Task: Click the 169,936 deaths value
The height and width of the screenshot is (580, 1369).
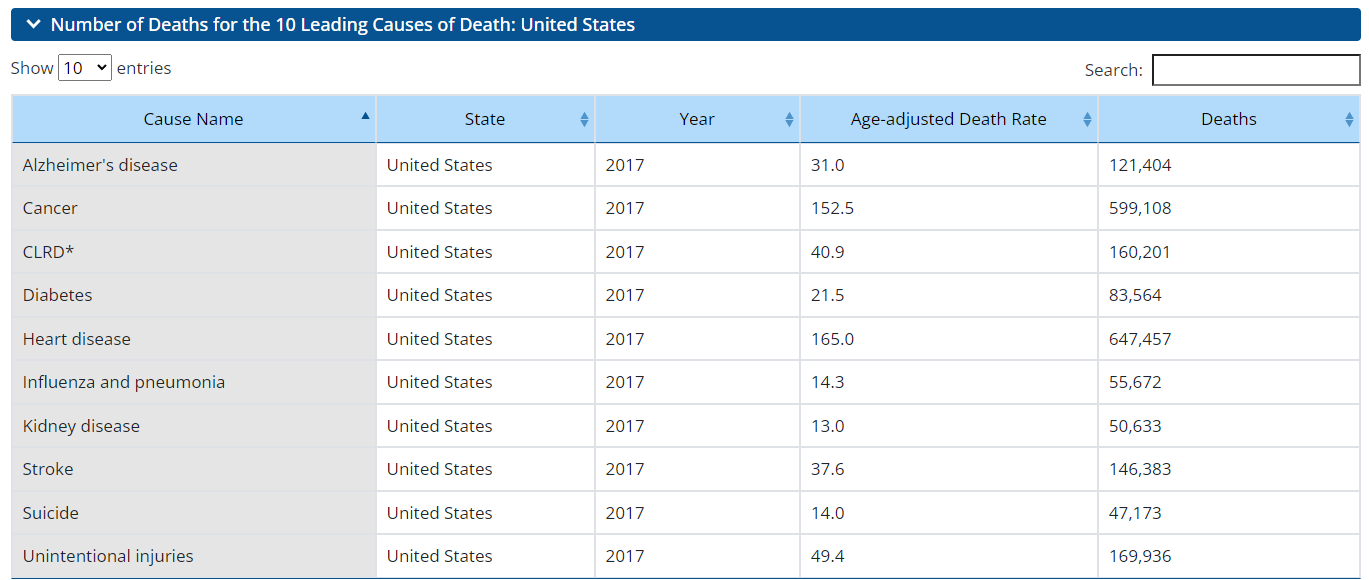Action: [x=1140, y=556]
